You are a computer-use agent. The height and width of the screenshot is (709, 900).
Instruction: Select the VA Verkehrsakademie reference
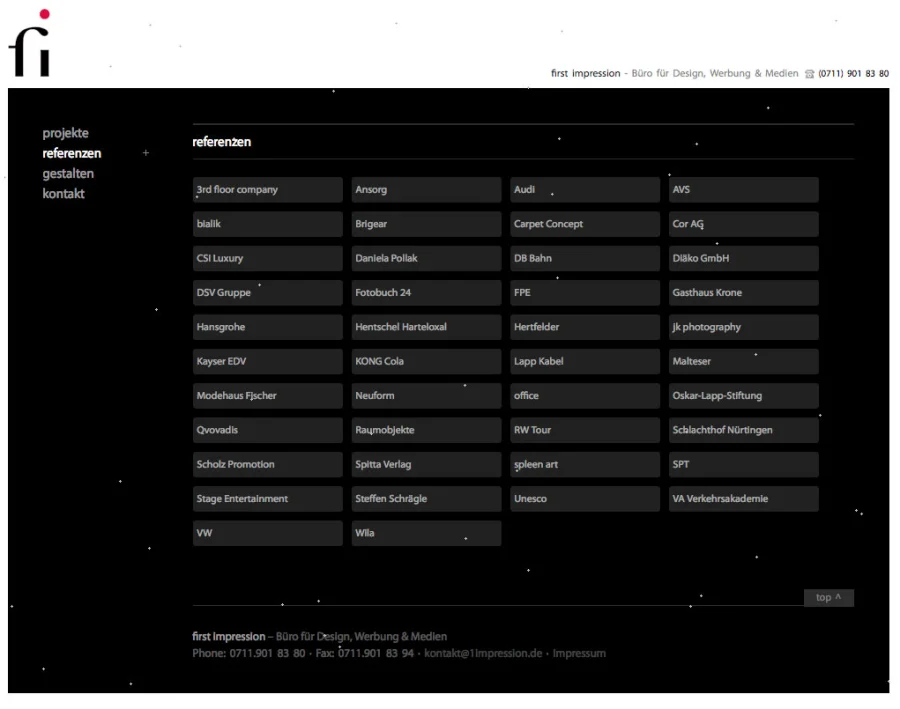point(743,499)
